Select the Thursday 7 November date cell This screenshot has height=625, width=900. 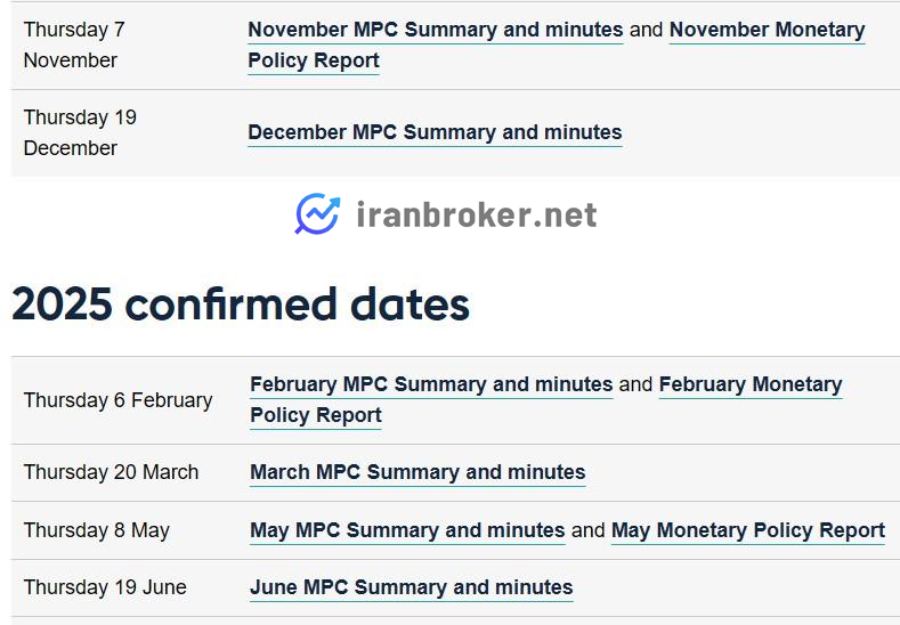tap(74, 45)
